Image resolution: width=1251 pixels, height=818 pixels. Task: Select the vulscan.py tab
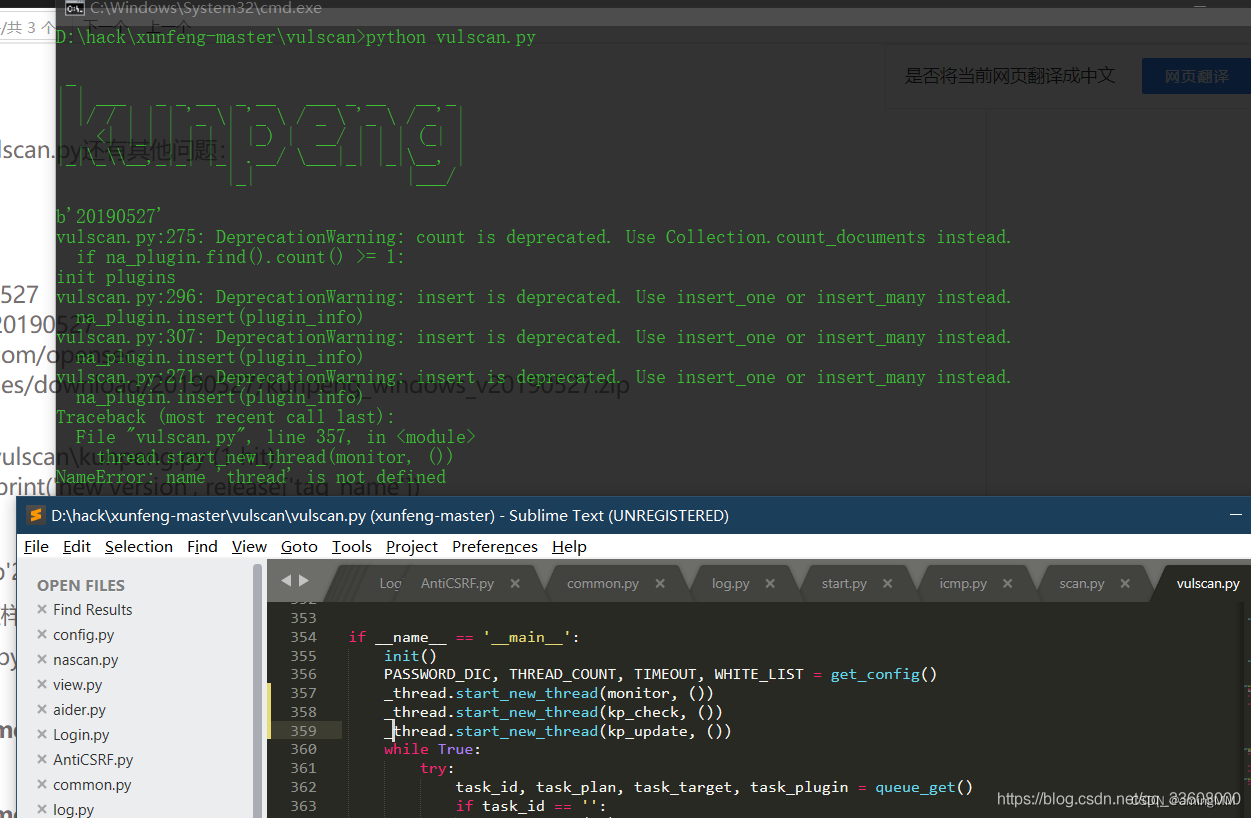tap(1208, 583)
